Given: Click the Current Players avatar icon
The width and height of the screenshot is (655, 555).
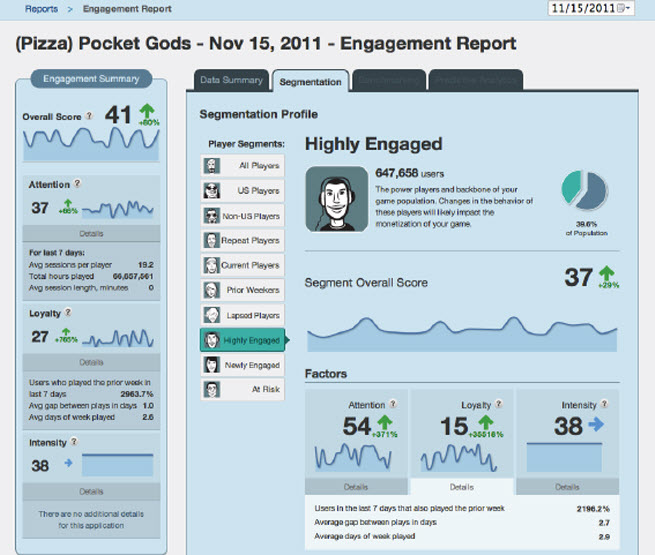Looking at the screenshot, I should (212, 265).
